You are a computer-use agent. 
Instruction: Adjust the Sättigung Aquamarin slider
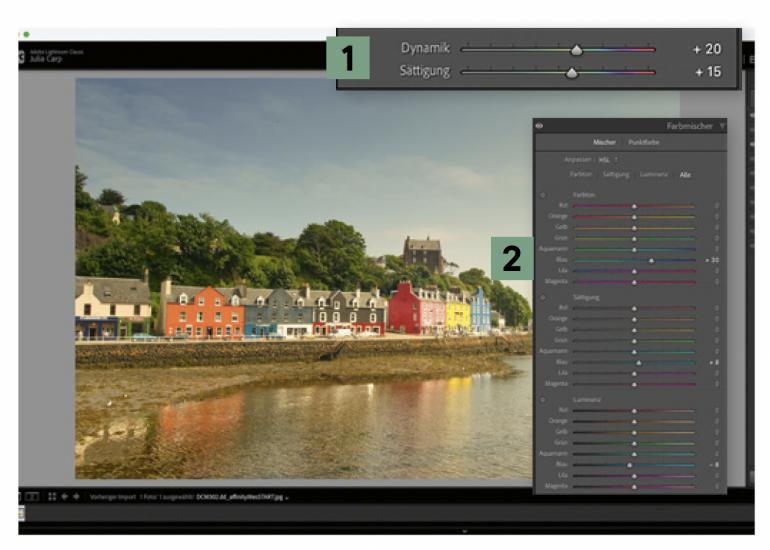634,352
